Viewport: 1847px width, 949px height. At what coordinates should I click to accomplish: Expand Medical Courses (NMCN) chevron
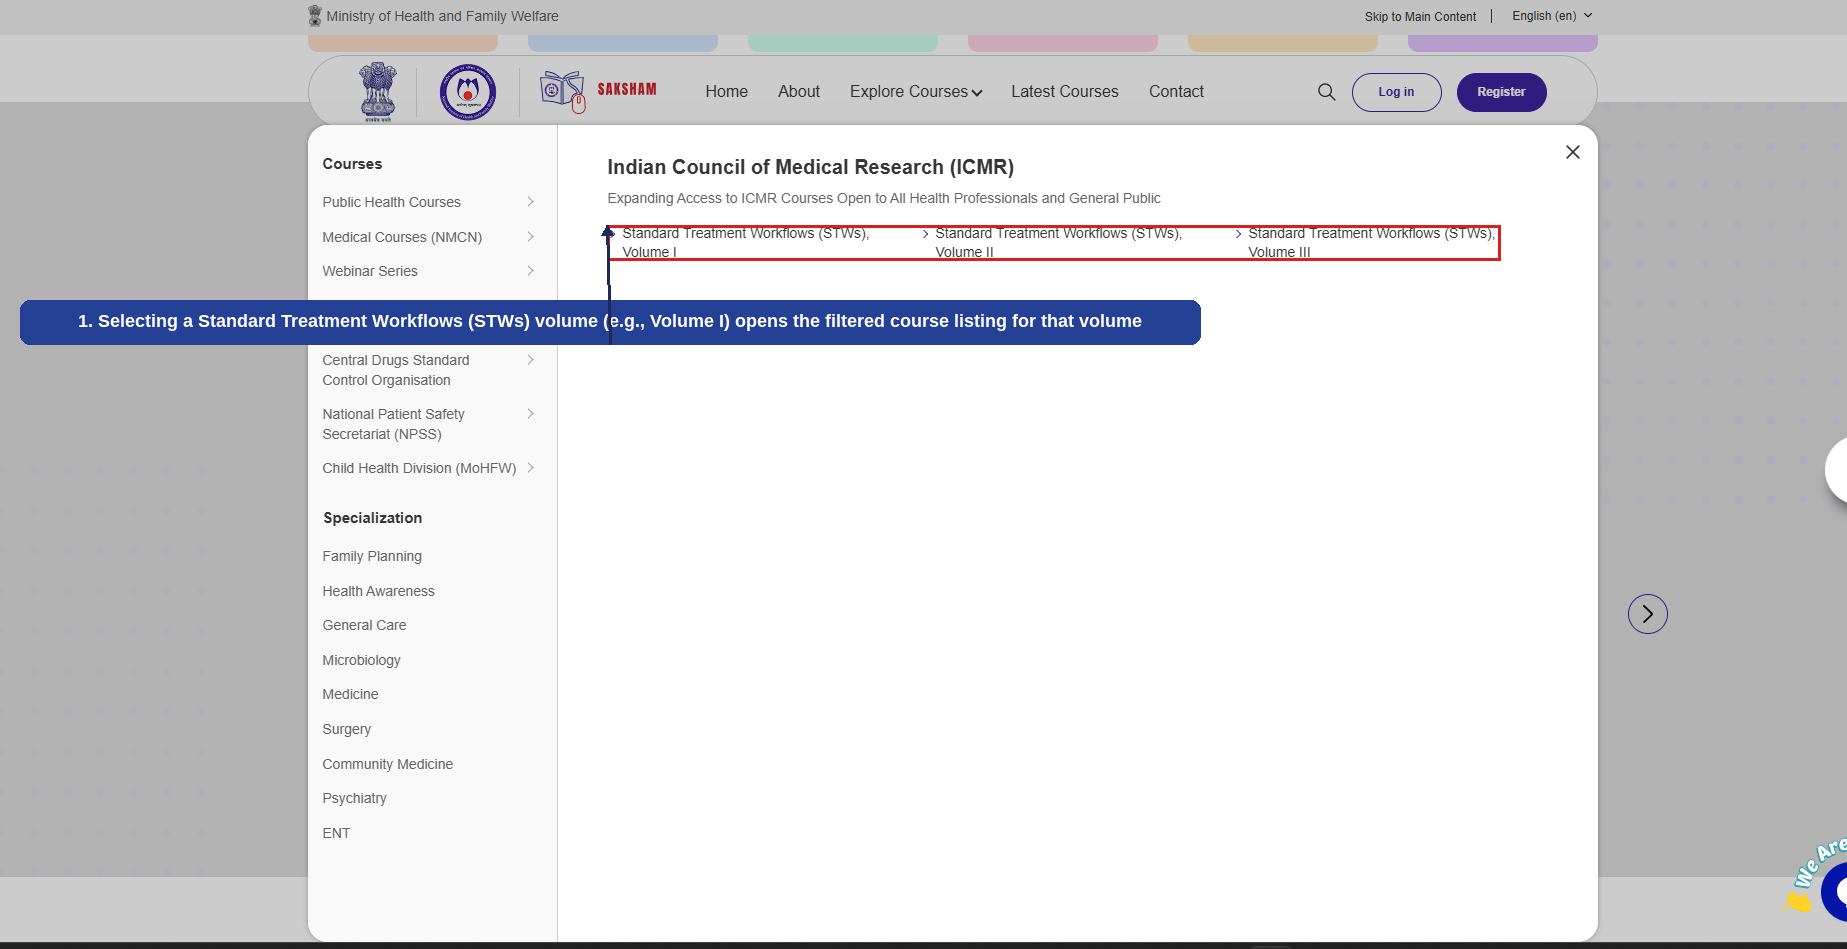(x=530, y=237)
